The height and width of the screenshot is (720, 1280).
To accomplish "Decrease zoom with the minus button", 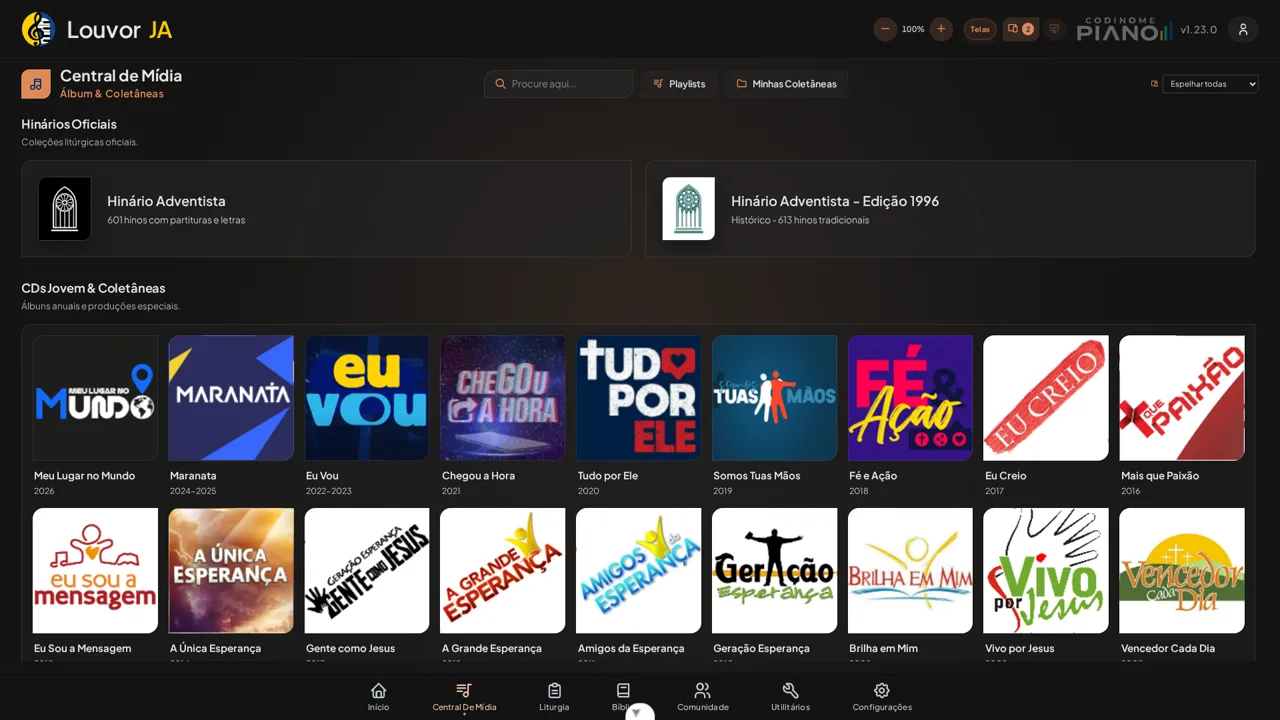I will (x=885, y=29).
